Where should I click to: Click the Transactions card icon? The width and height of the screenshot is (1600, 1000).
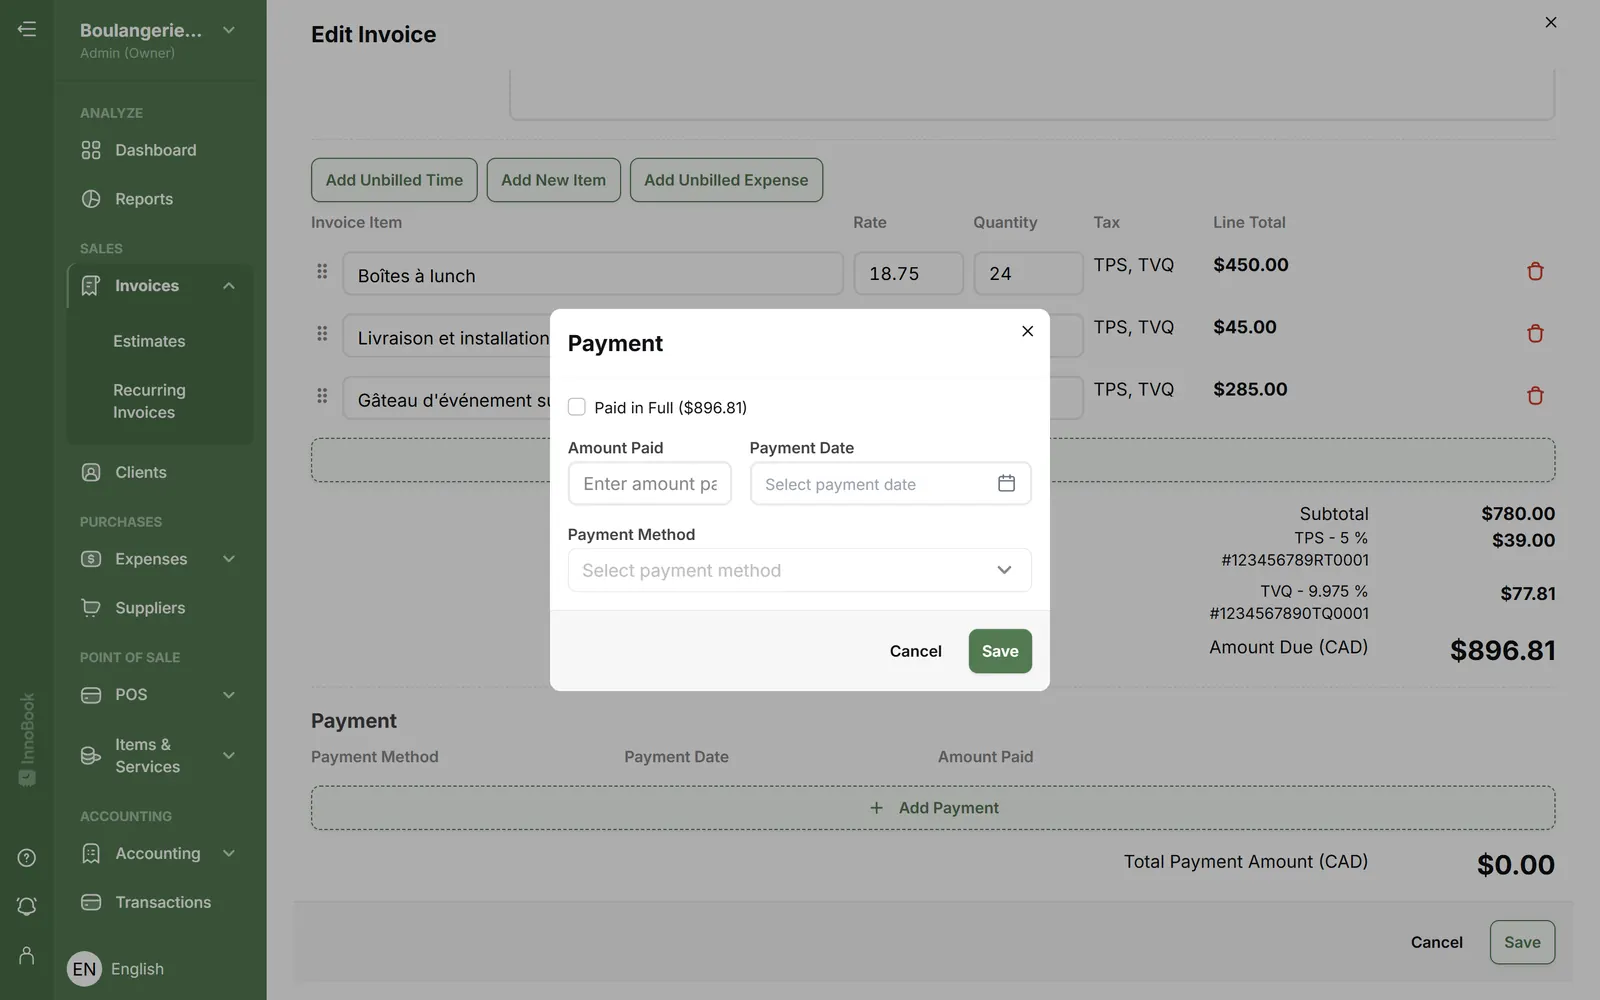tap(91, 902)
